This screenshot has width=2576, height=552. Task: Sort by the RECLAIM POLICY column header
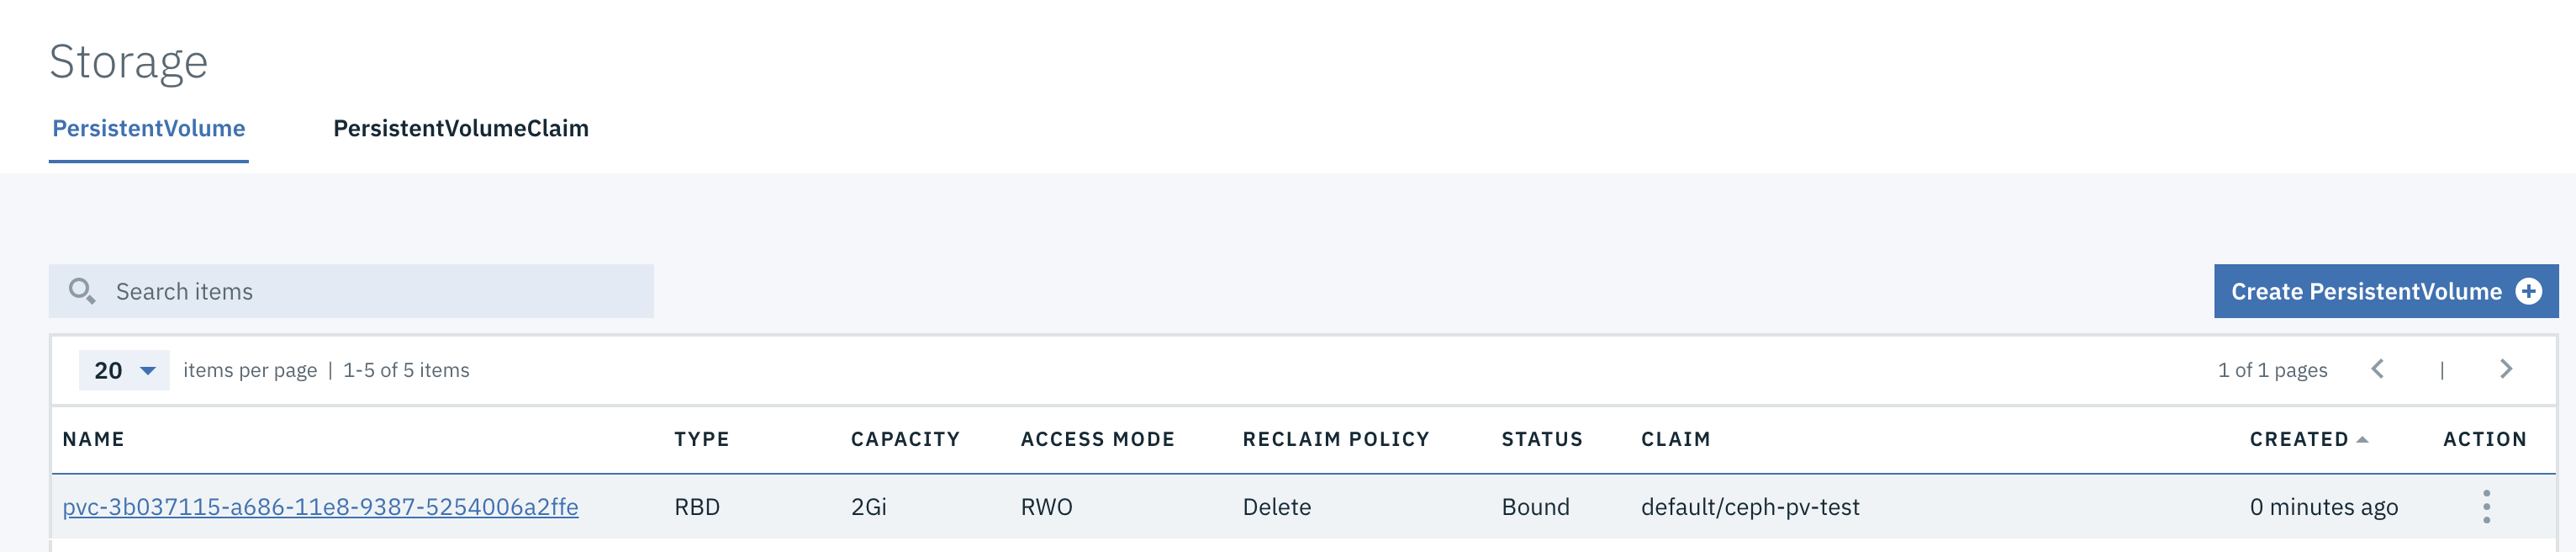click(1336, 439)
